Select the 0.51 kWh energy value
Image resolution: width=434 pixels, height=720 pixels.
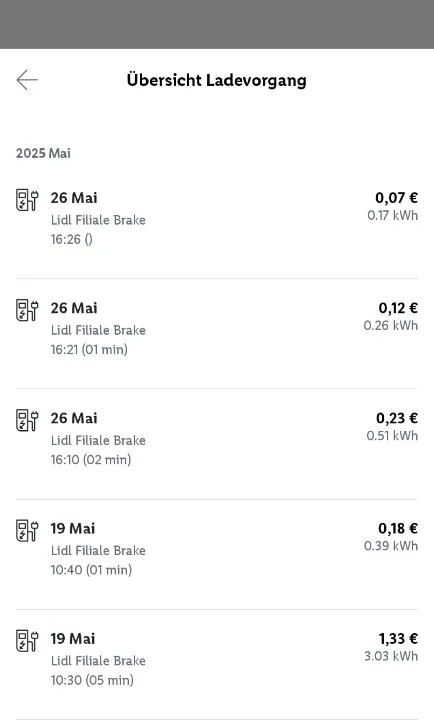[x=392, y=436]
